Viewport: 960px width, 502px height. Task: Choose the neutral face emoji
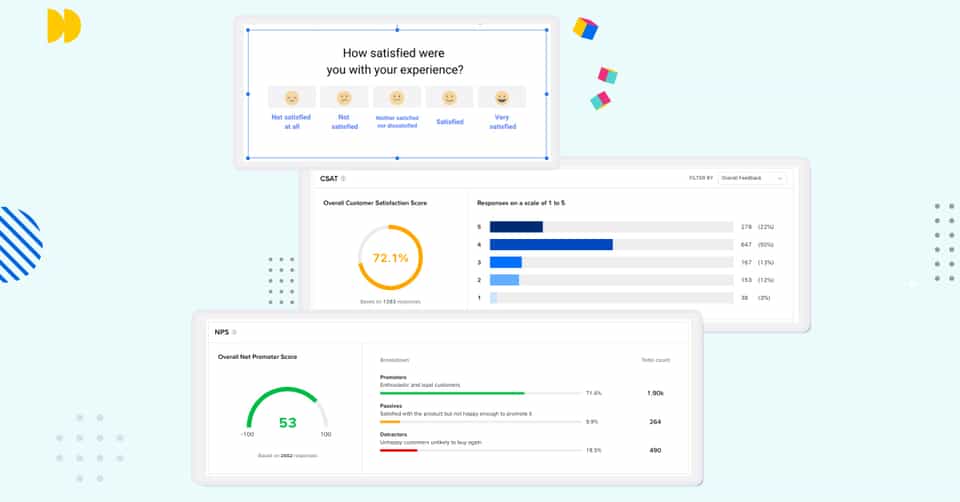(397, 97)
